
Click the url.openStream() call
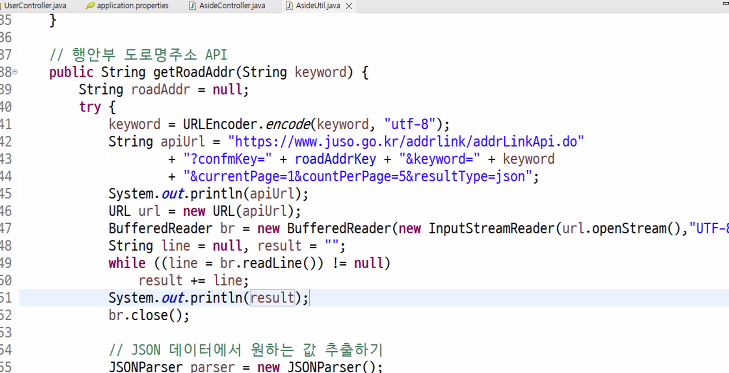(622, 228)
